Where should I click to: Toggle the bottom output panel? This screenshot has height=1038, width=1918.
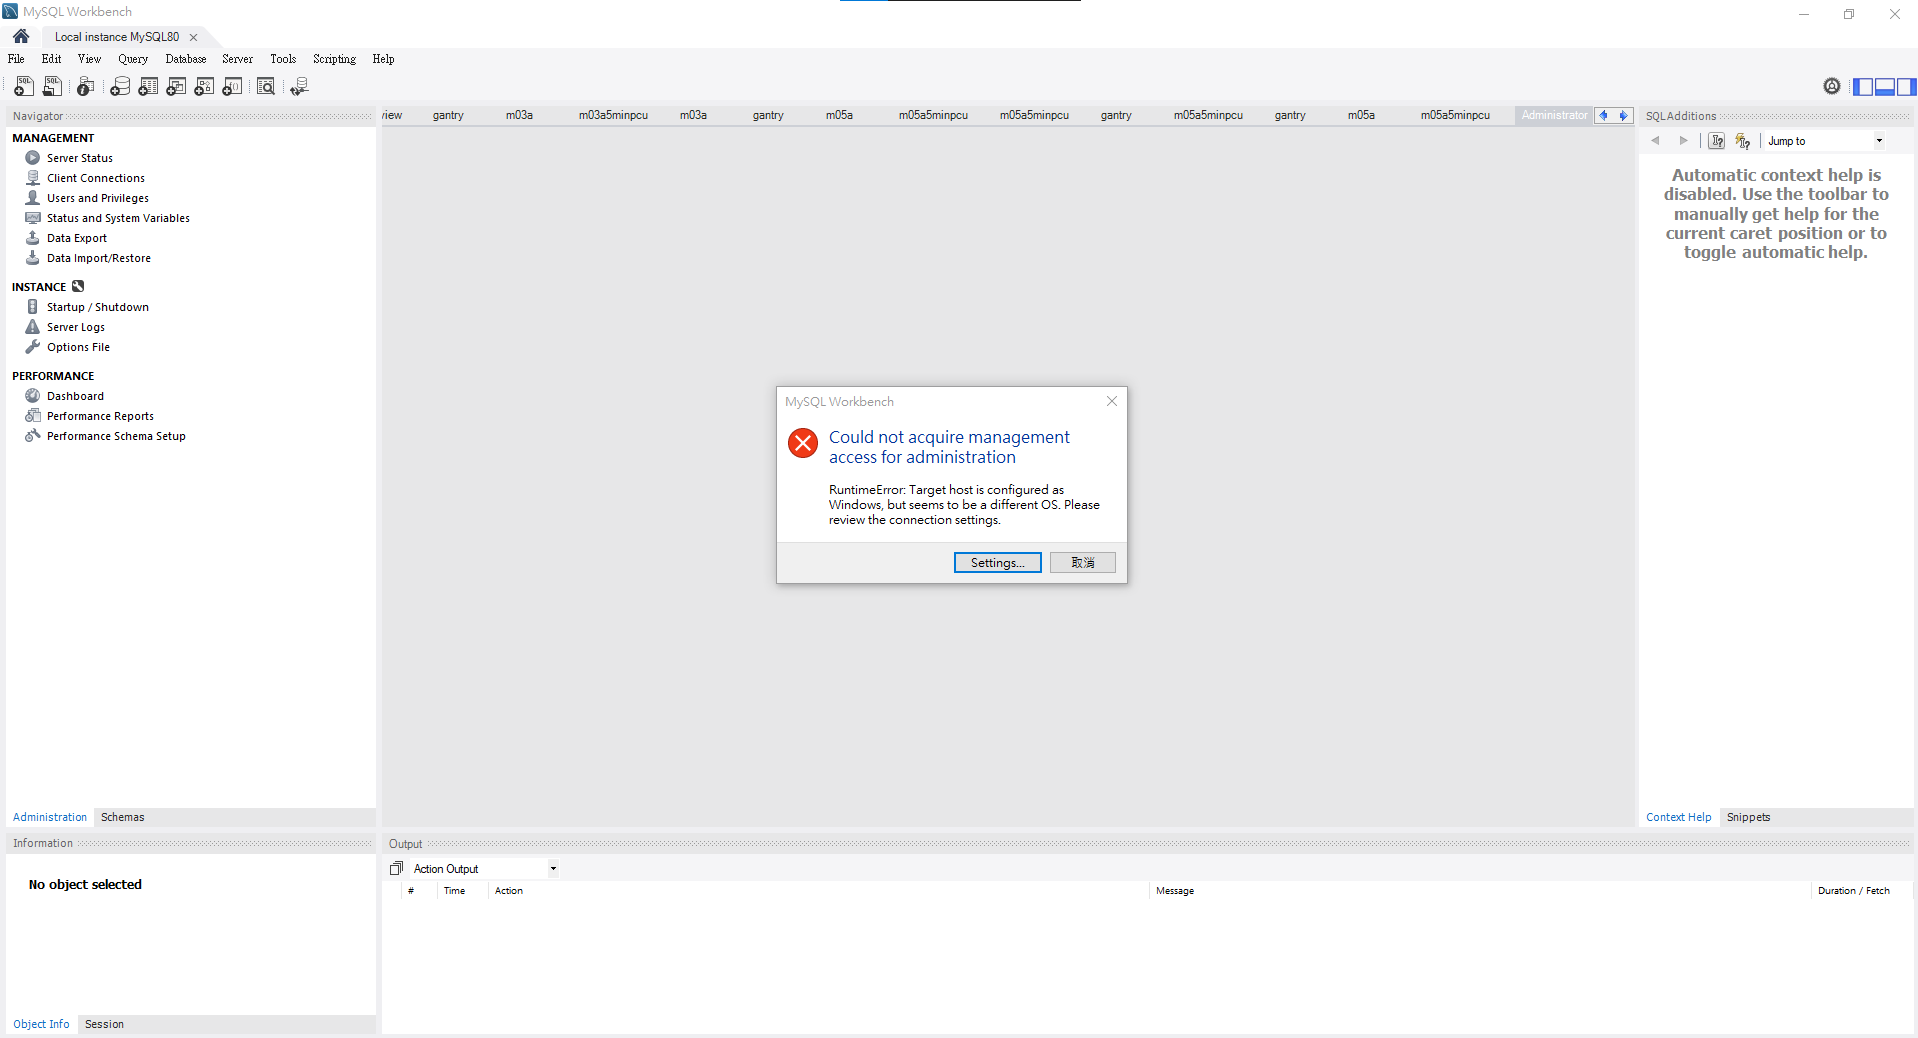click(1885, 87)
